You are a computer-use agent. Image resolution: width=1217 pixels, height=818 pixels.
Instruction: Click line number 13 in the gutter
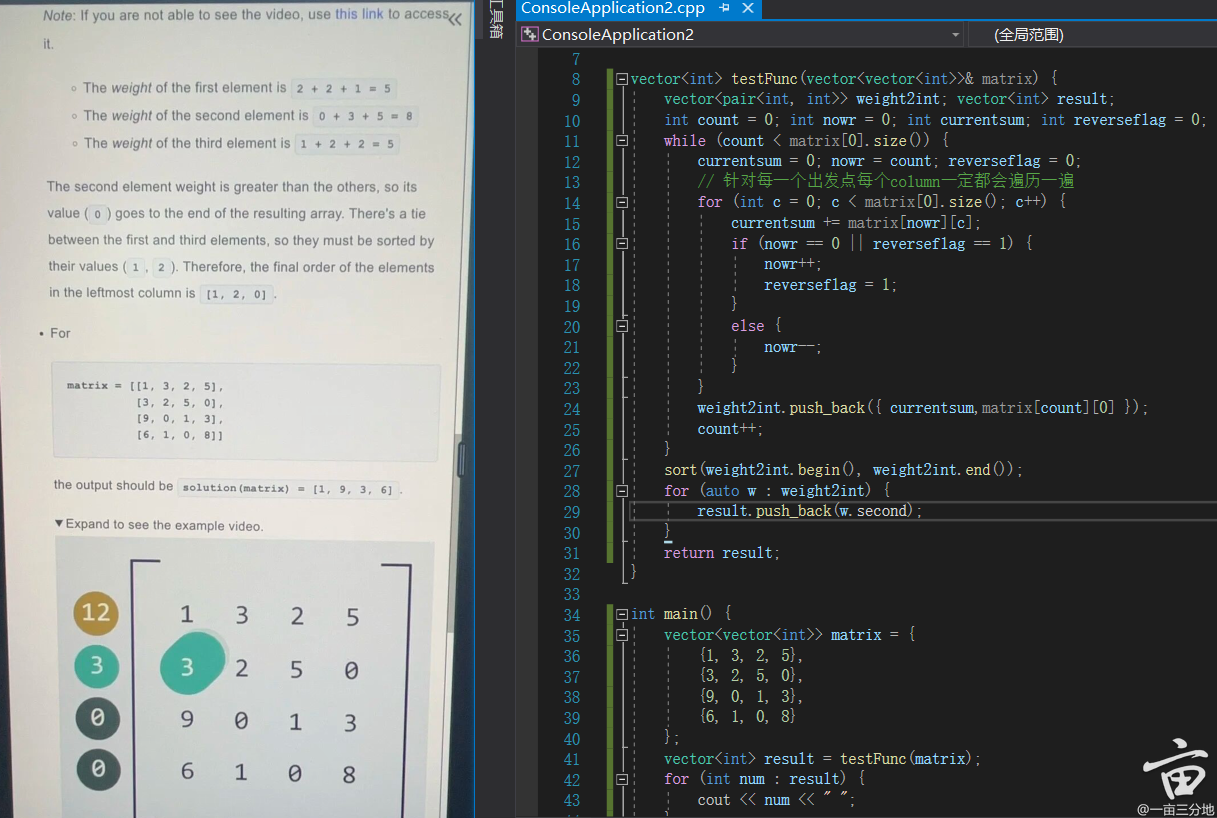pyautogui.click(x=571, y=182)
